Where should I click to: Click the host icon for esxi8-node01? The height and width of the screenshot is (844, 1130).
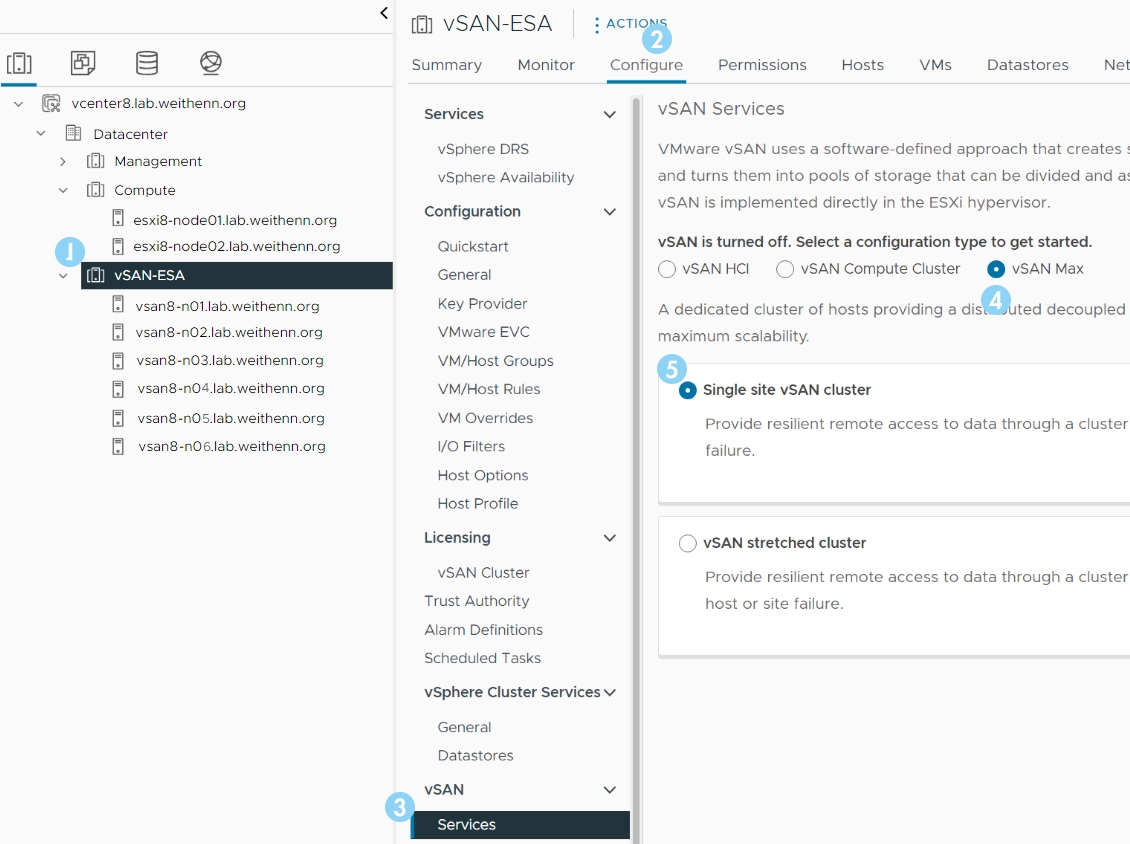click(118, 218)
